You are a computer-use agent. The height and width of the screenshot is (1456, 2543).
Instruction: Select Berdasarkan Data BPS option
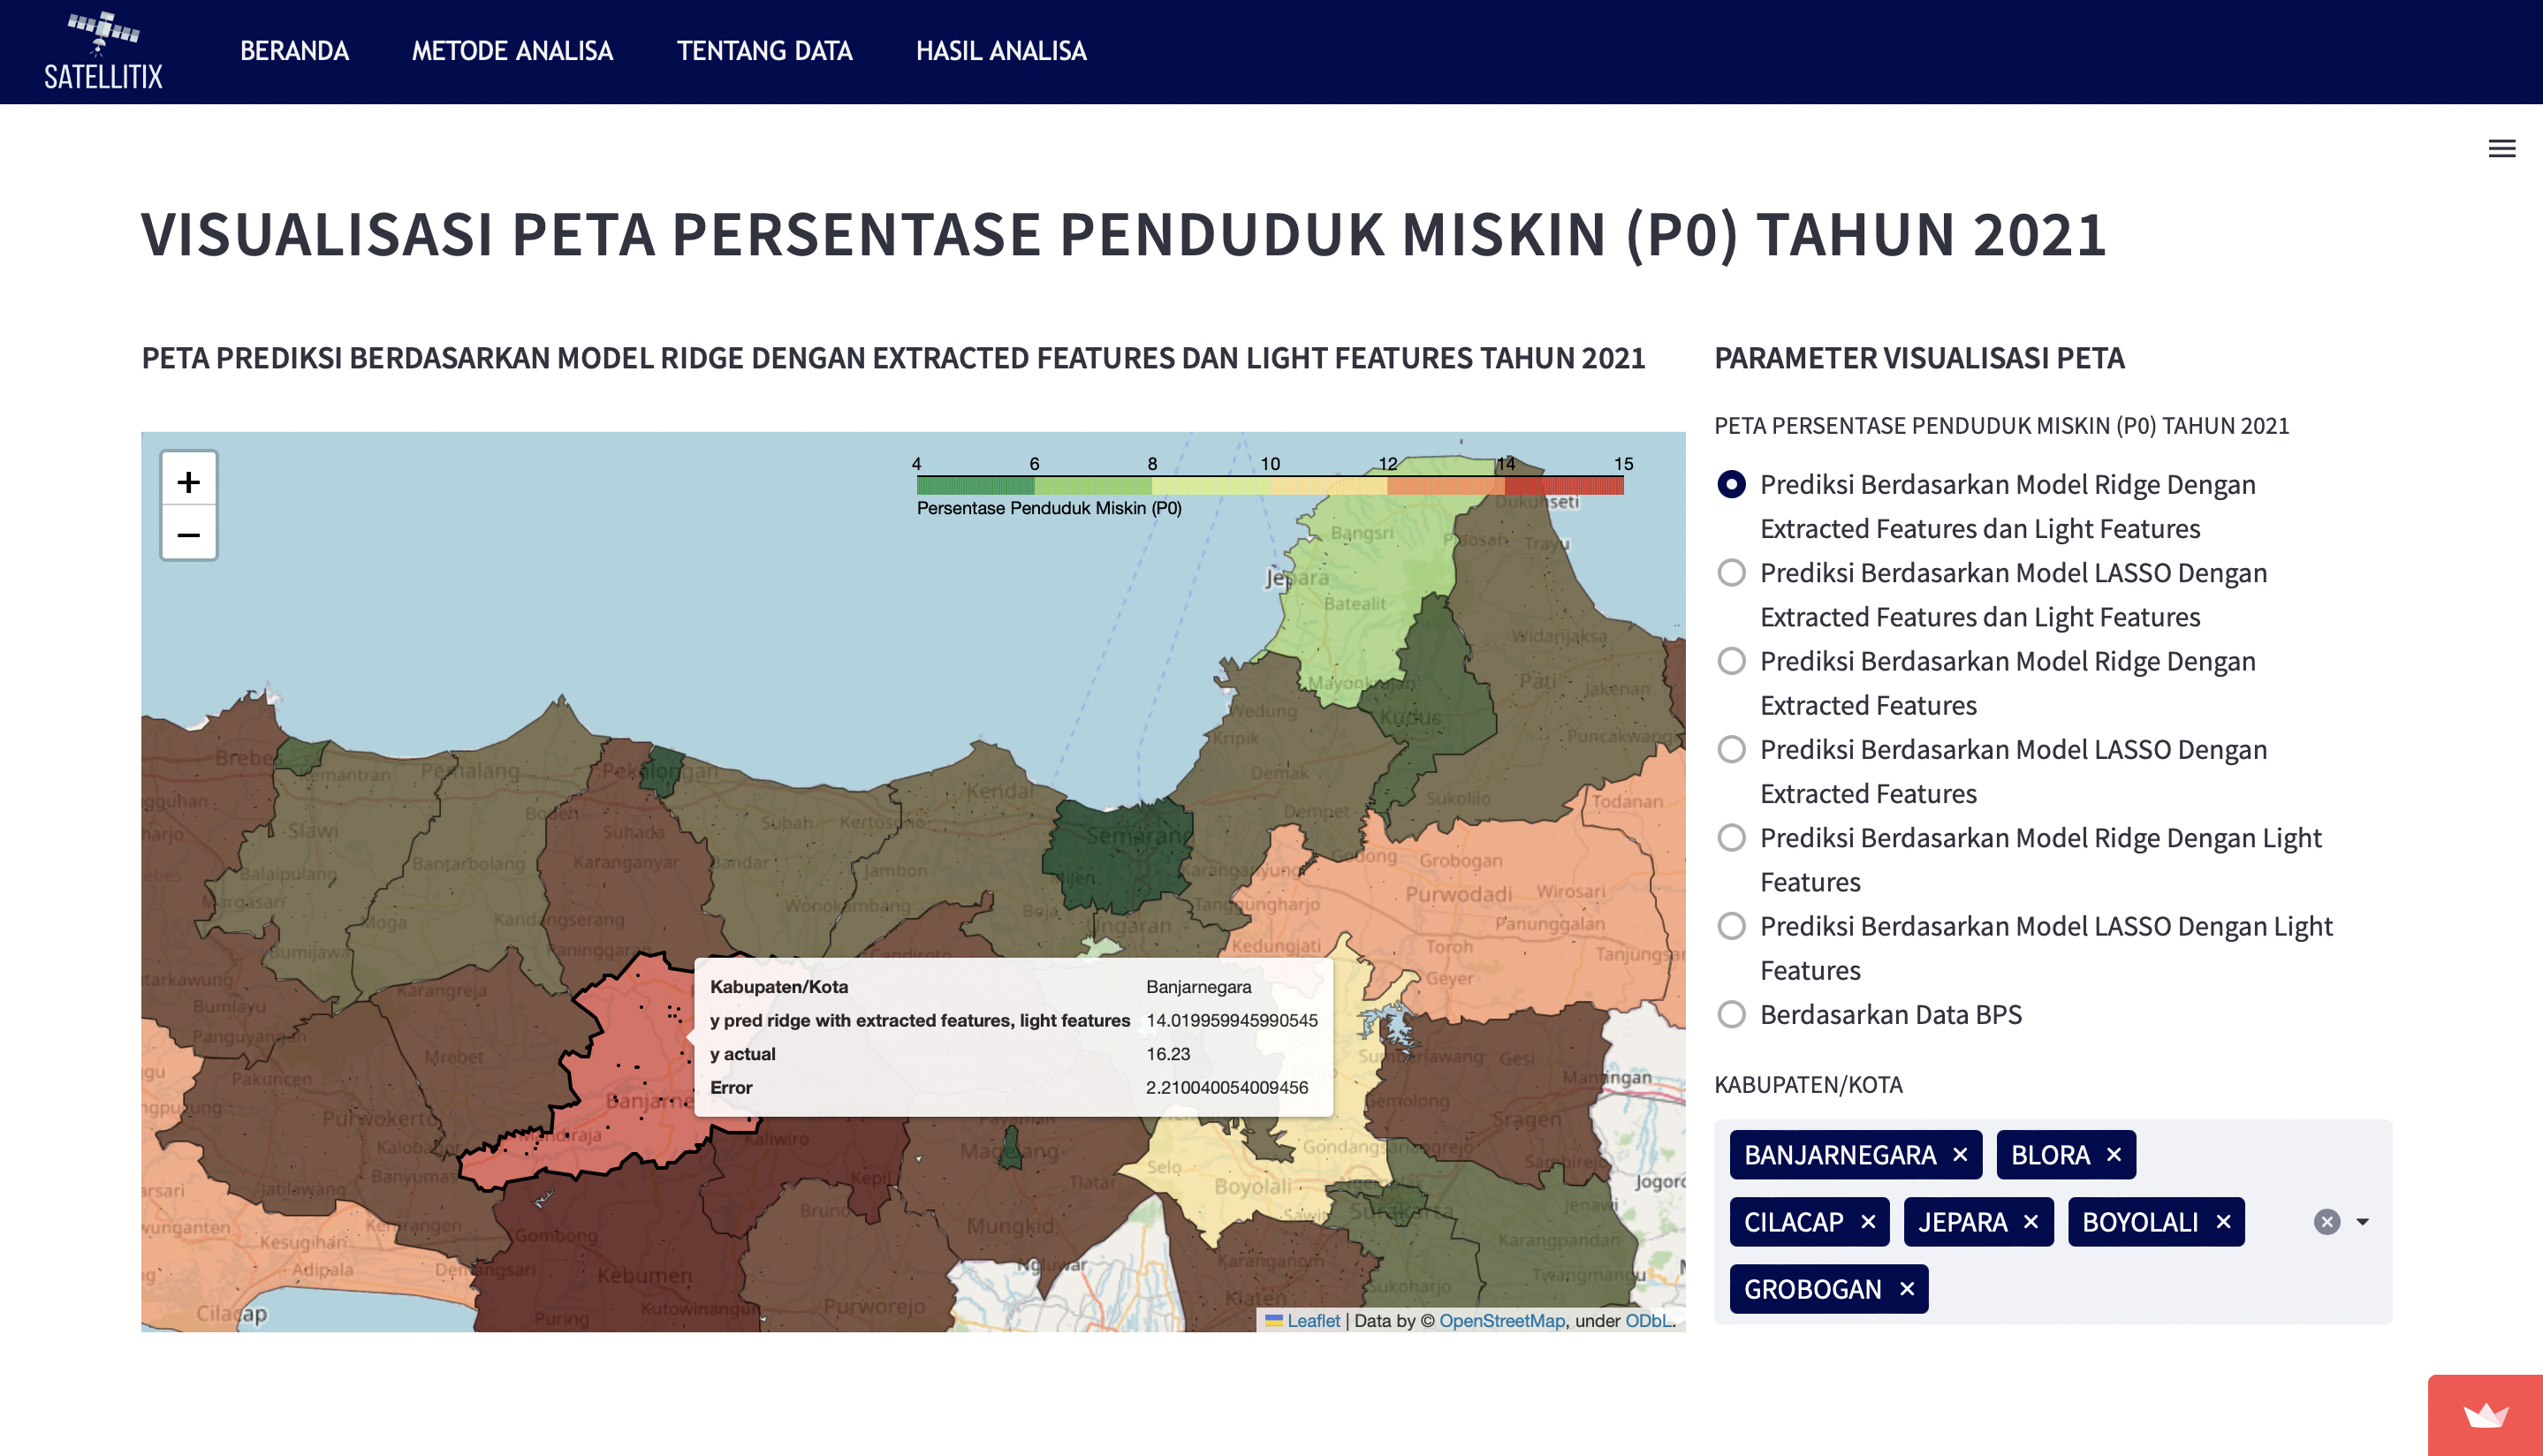[x=1731, y=1014]
